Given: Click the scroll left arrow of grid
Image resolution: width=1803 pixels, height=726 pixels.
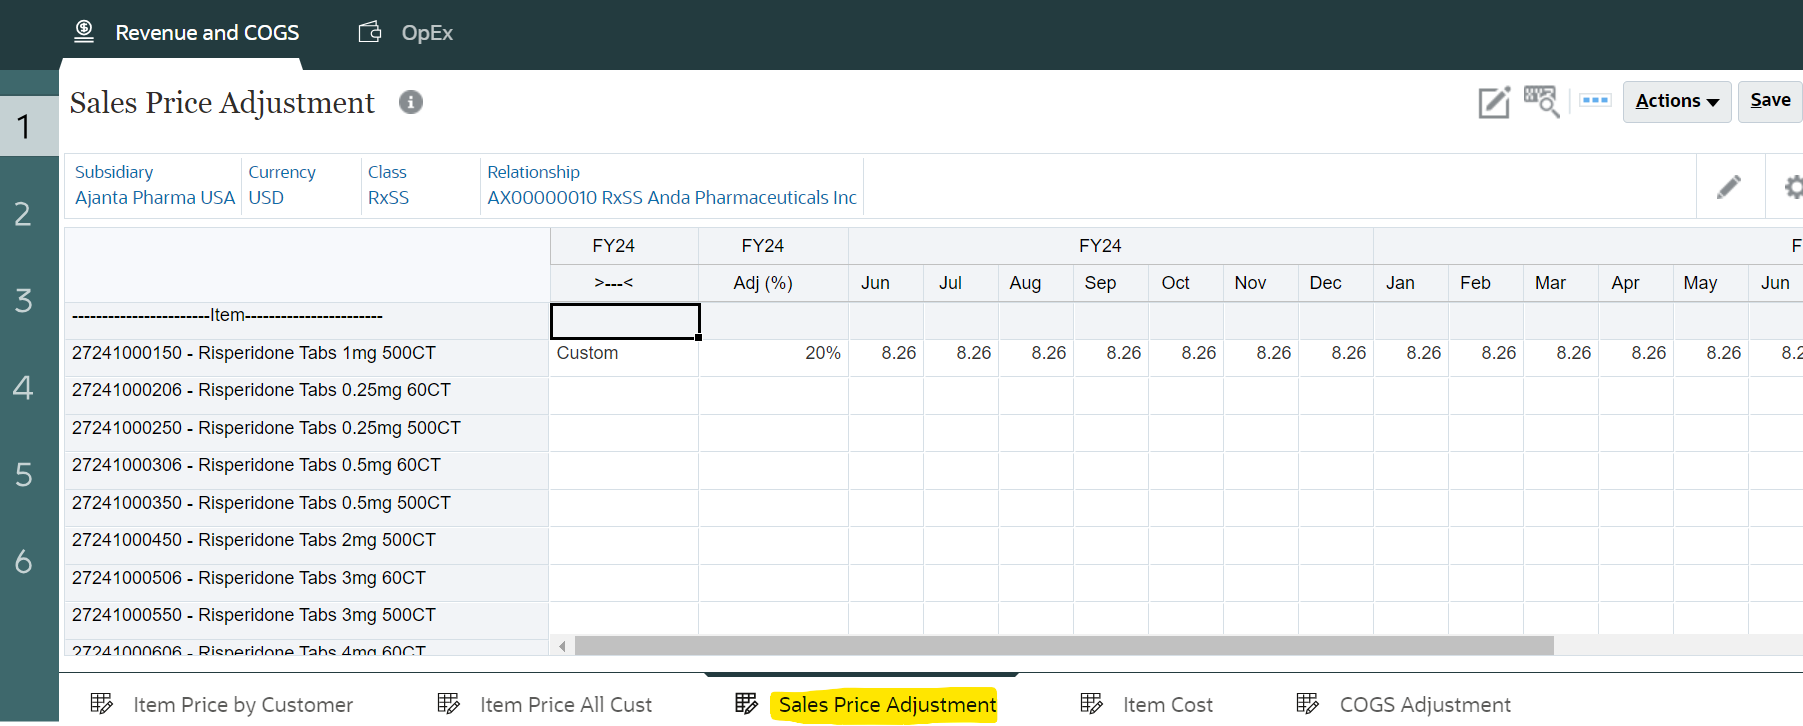Looking at the screenshot, I should pos(562,646).
